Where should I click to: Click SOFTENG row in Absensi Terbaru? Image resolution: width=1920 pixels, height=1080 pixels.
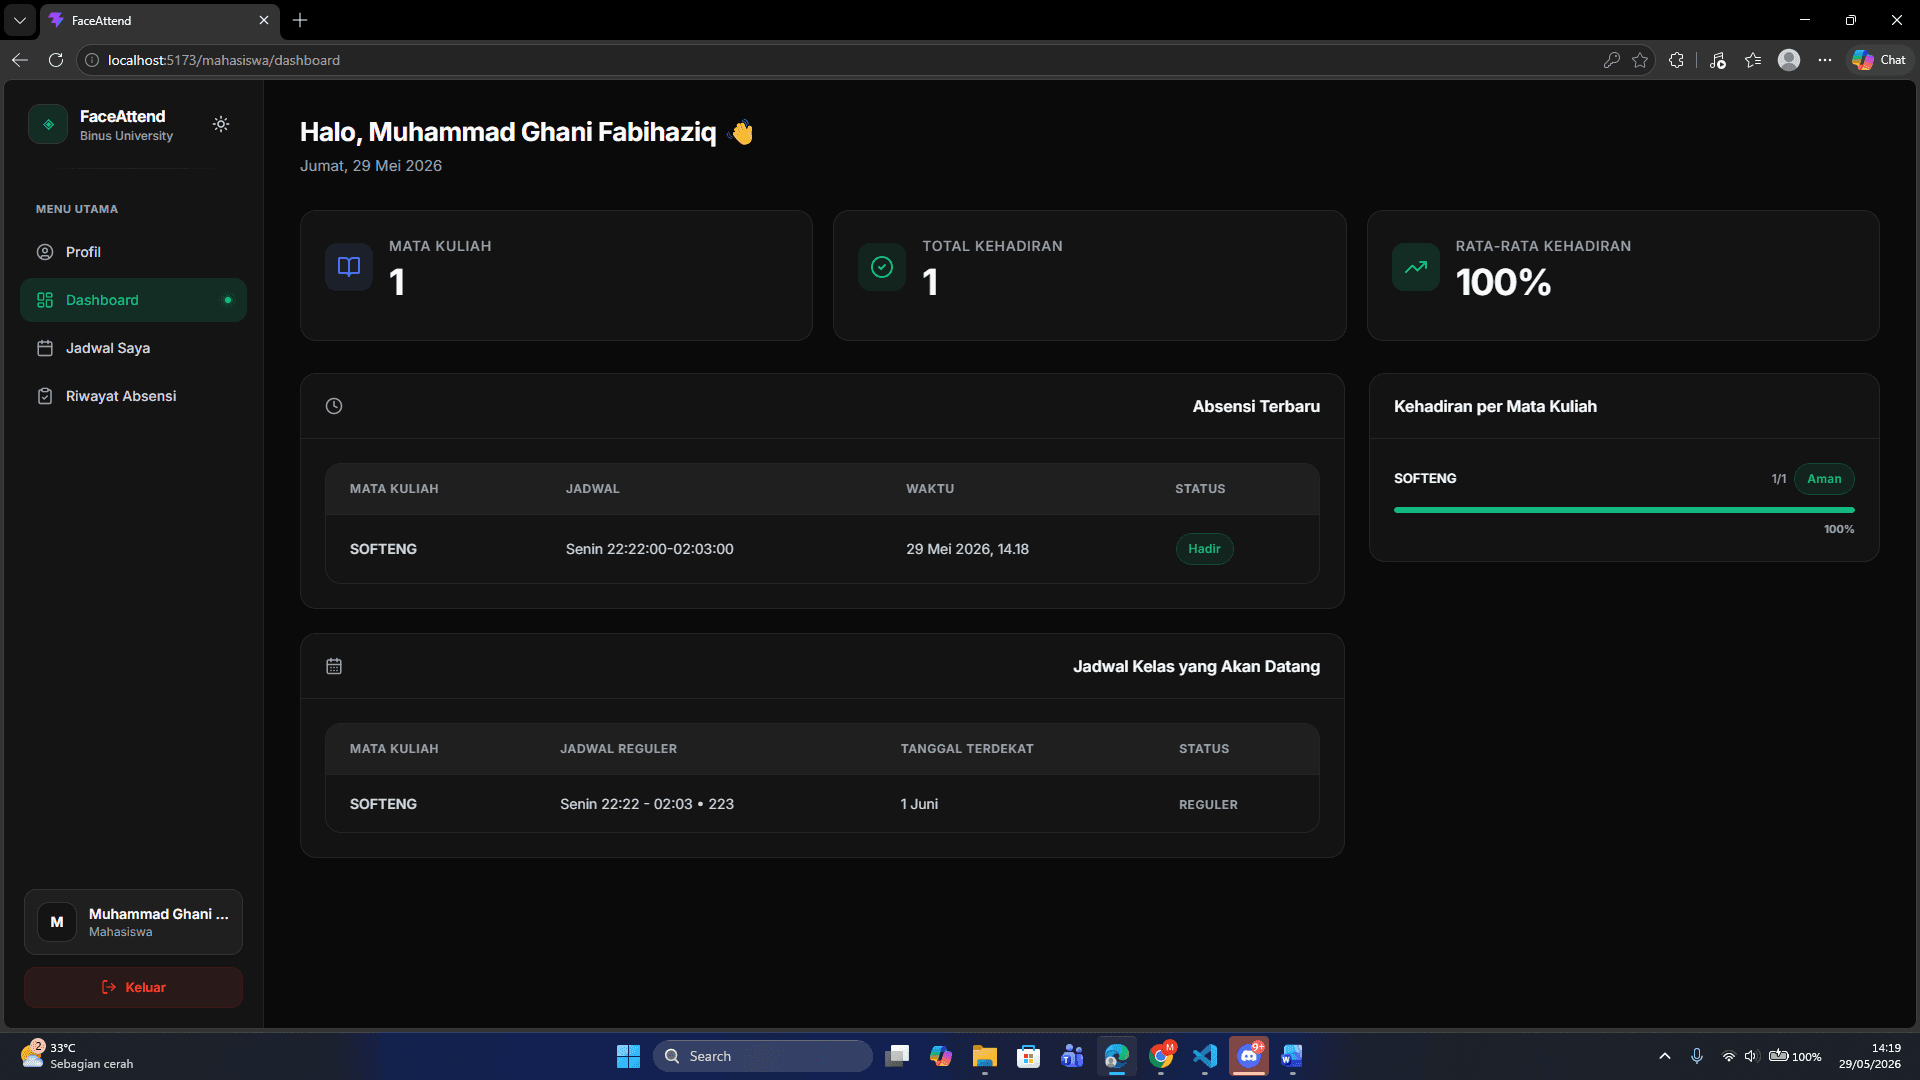pyautogui.click(x=822, y=549)
